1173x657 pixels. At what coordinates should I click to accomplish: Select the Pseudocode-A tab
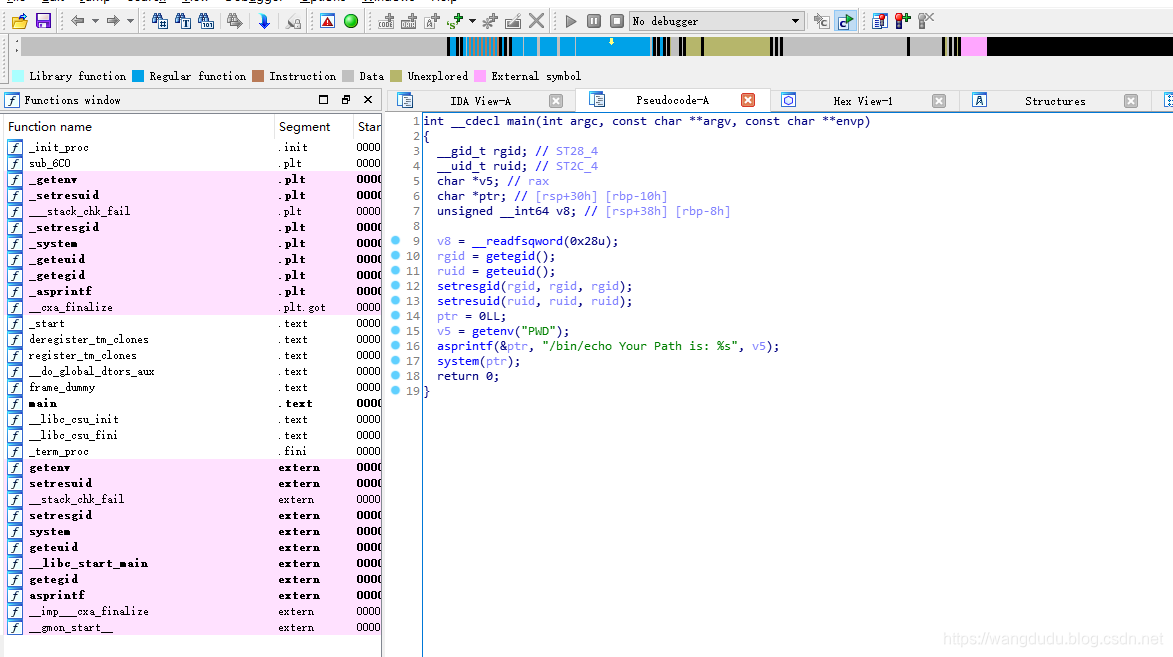[x=672, y=100]
